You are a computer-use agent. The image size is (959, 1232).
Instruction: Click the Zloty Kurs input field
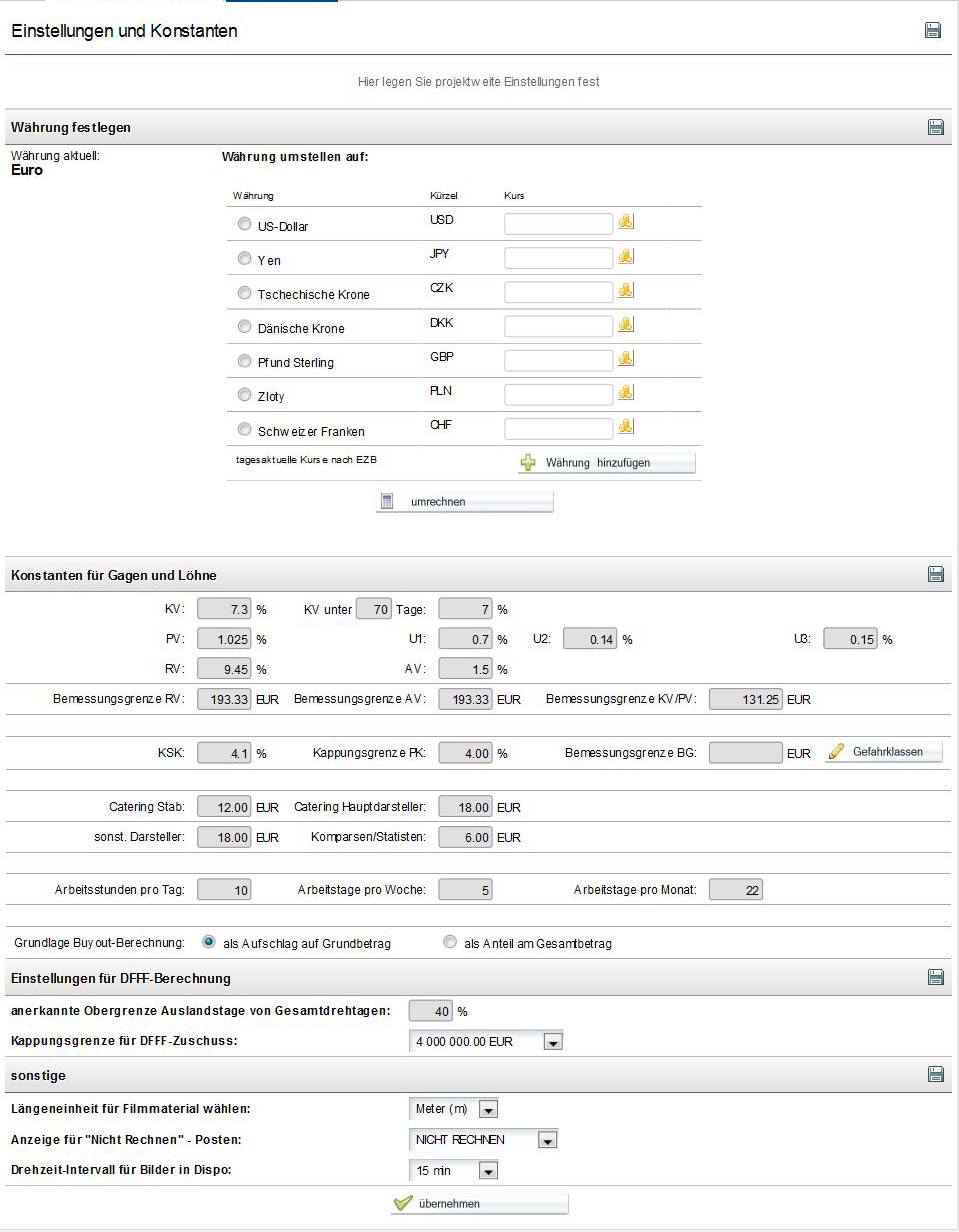pos(558,395)
